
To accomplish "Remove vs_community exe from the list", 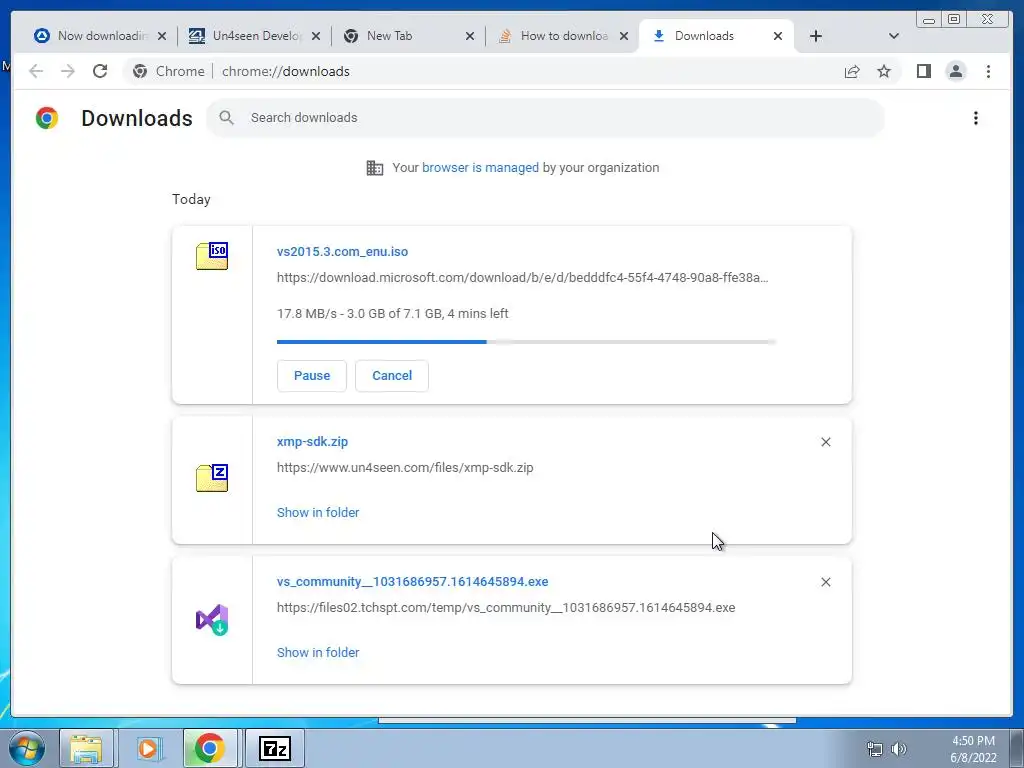I will tap(825, 582).
